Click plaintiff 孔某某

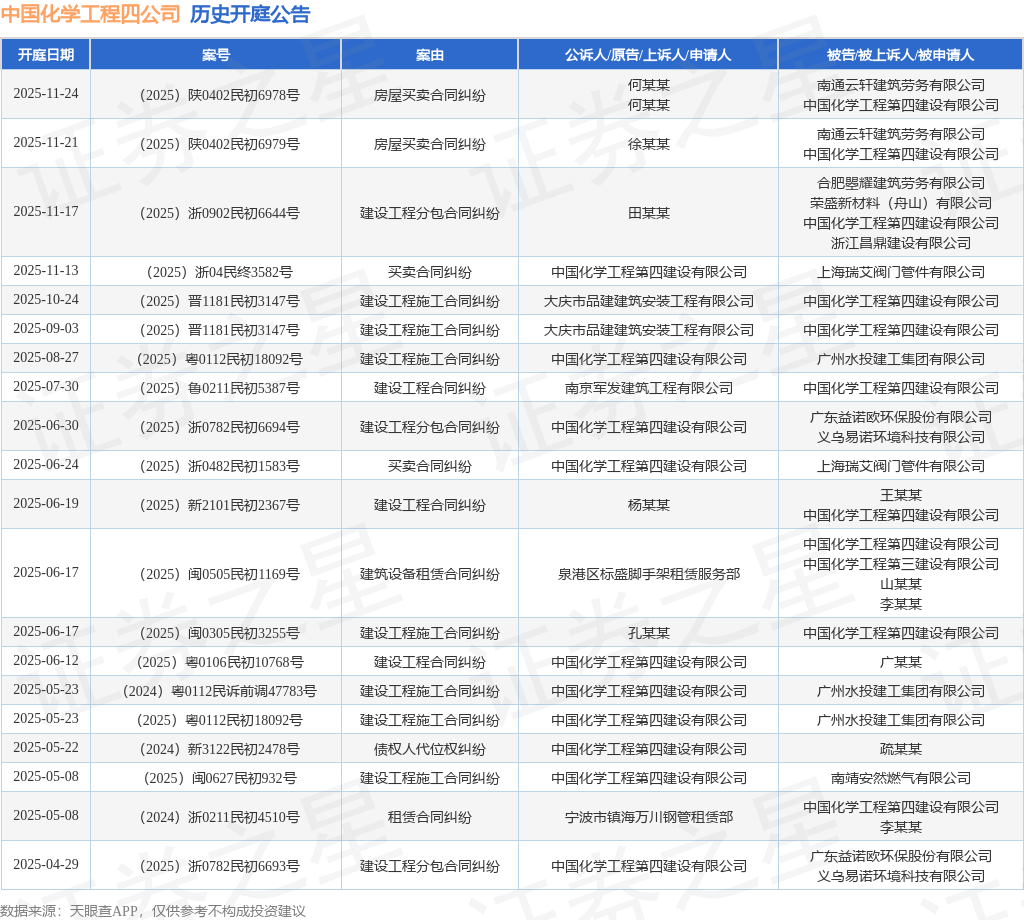[648, 633]
